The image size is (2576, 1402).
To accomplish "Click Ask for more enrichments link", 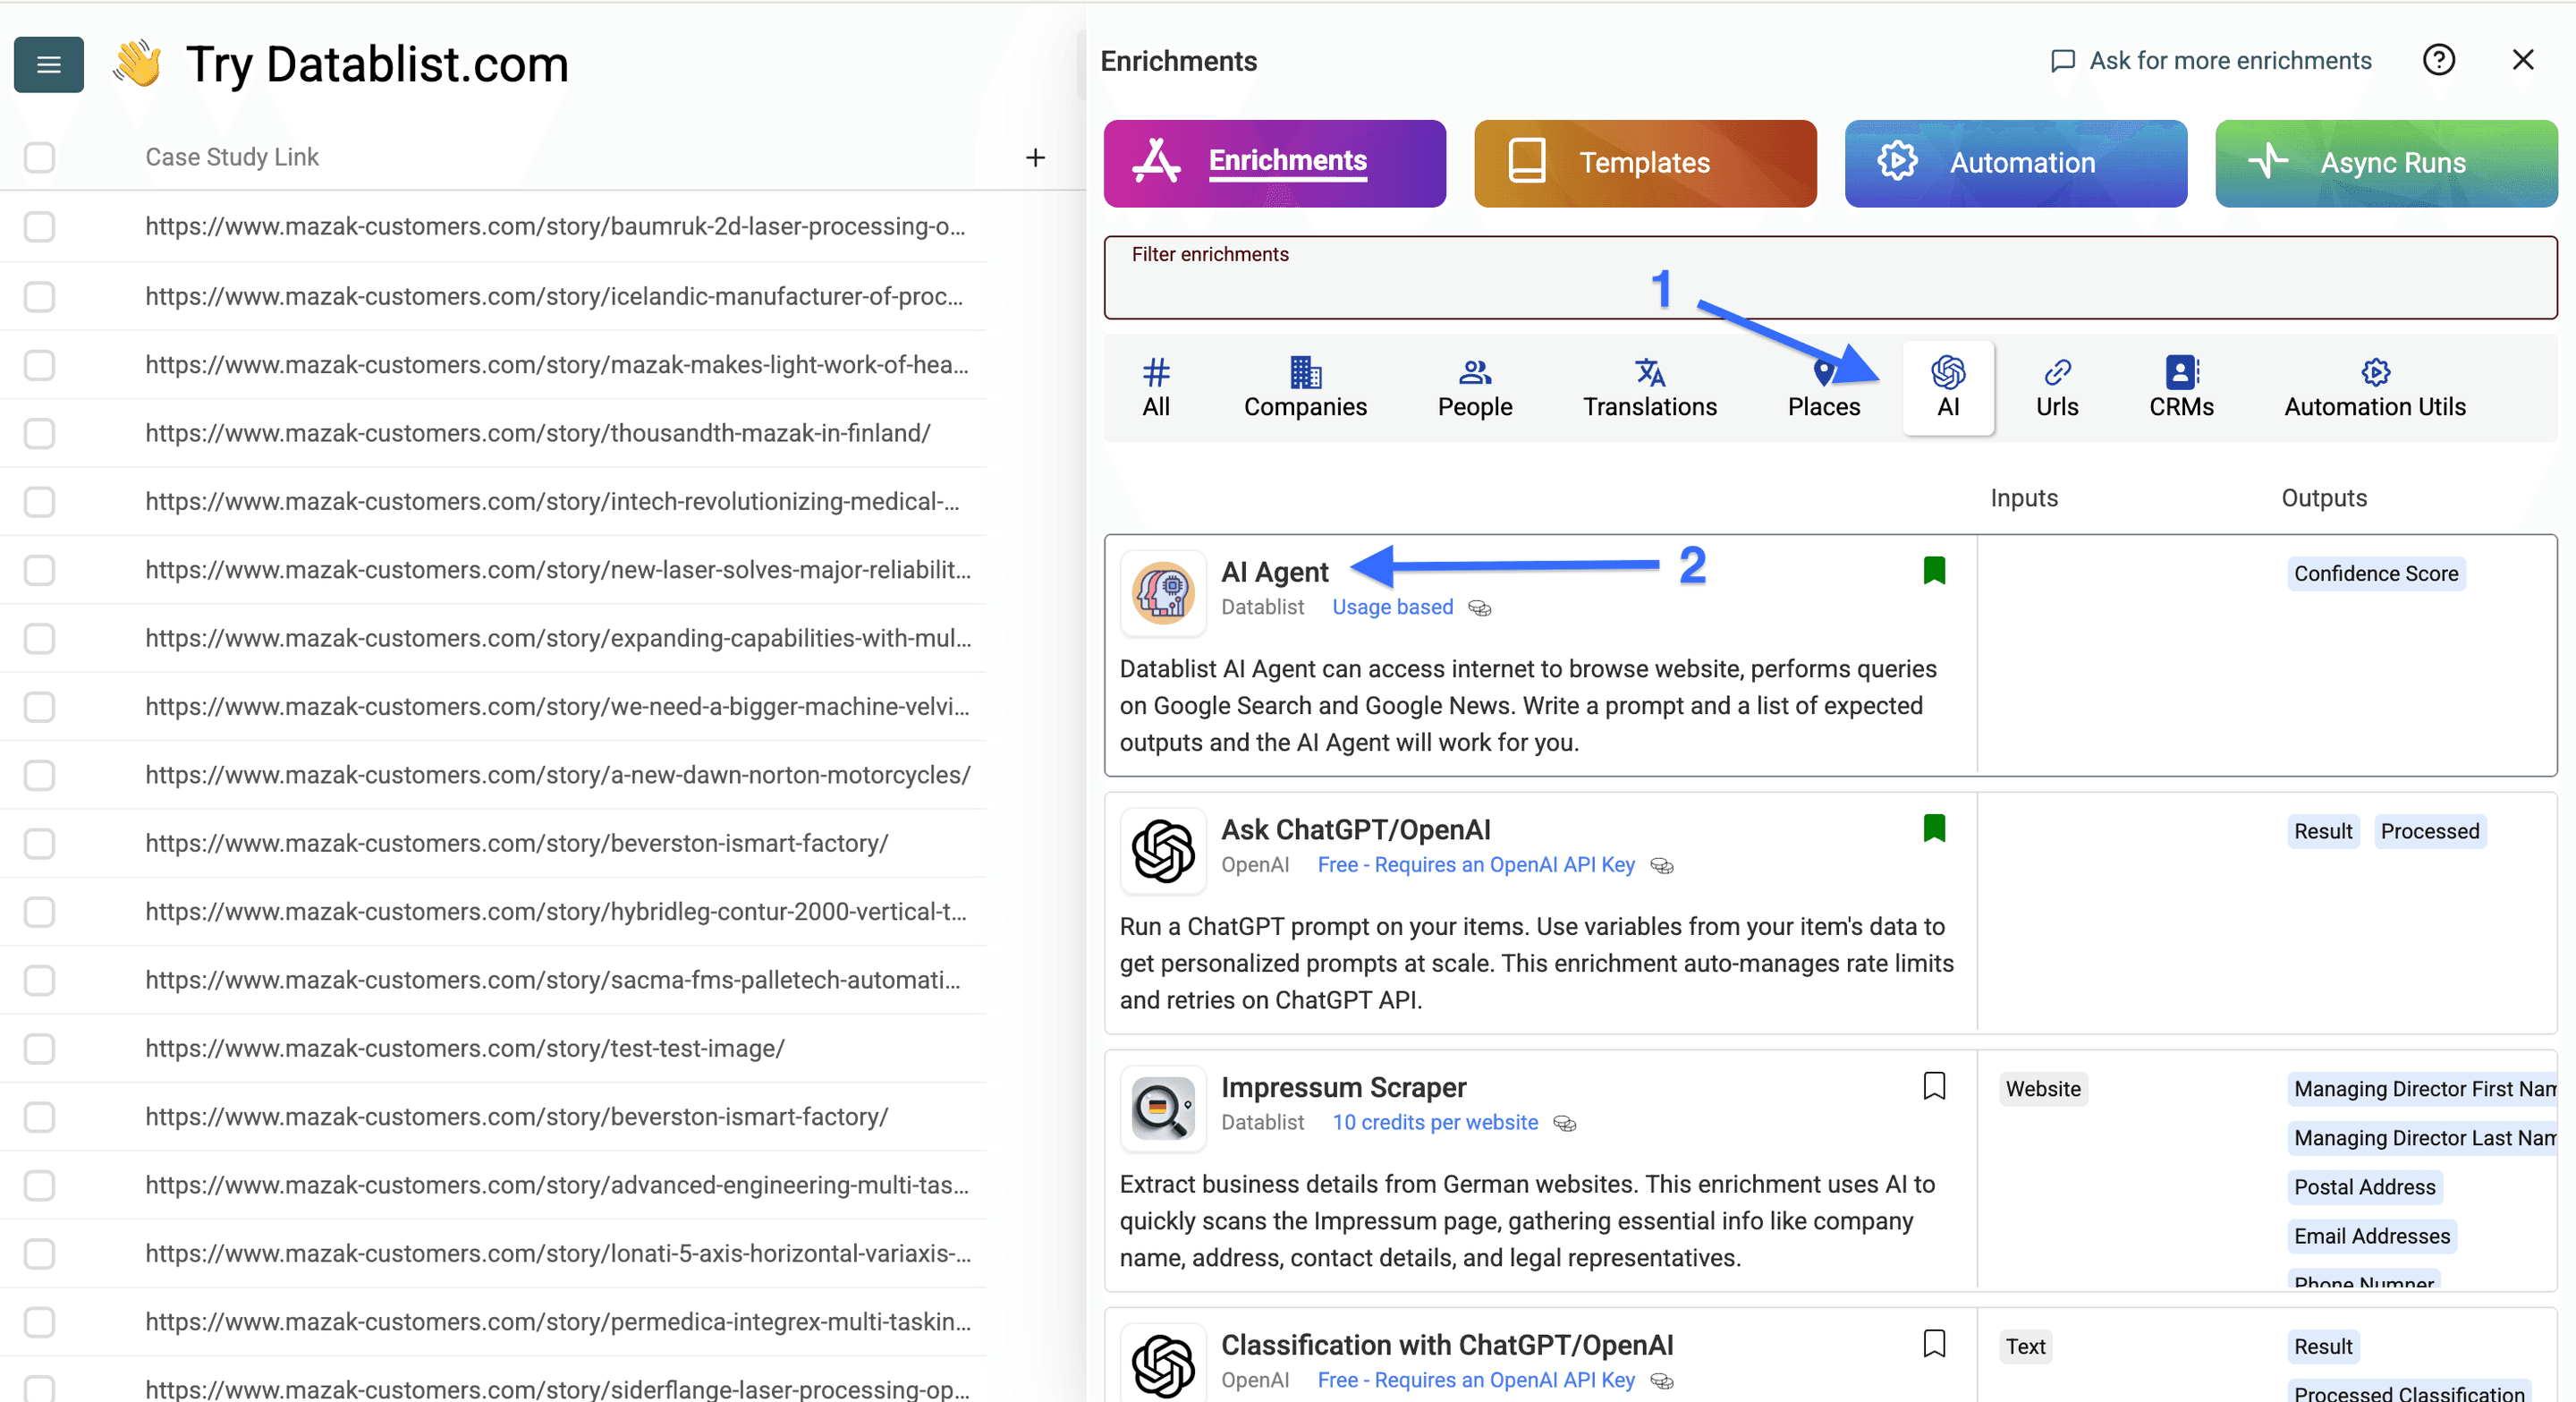I will [2210, 61].
